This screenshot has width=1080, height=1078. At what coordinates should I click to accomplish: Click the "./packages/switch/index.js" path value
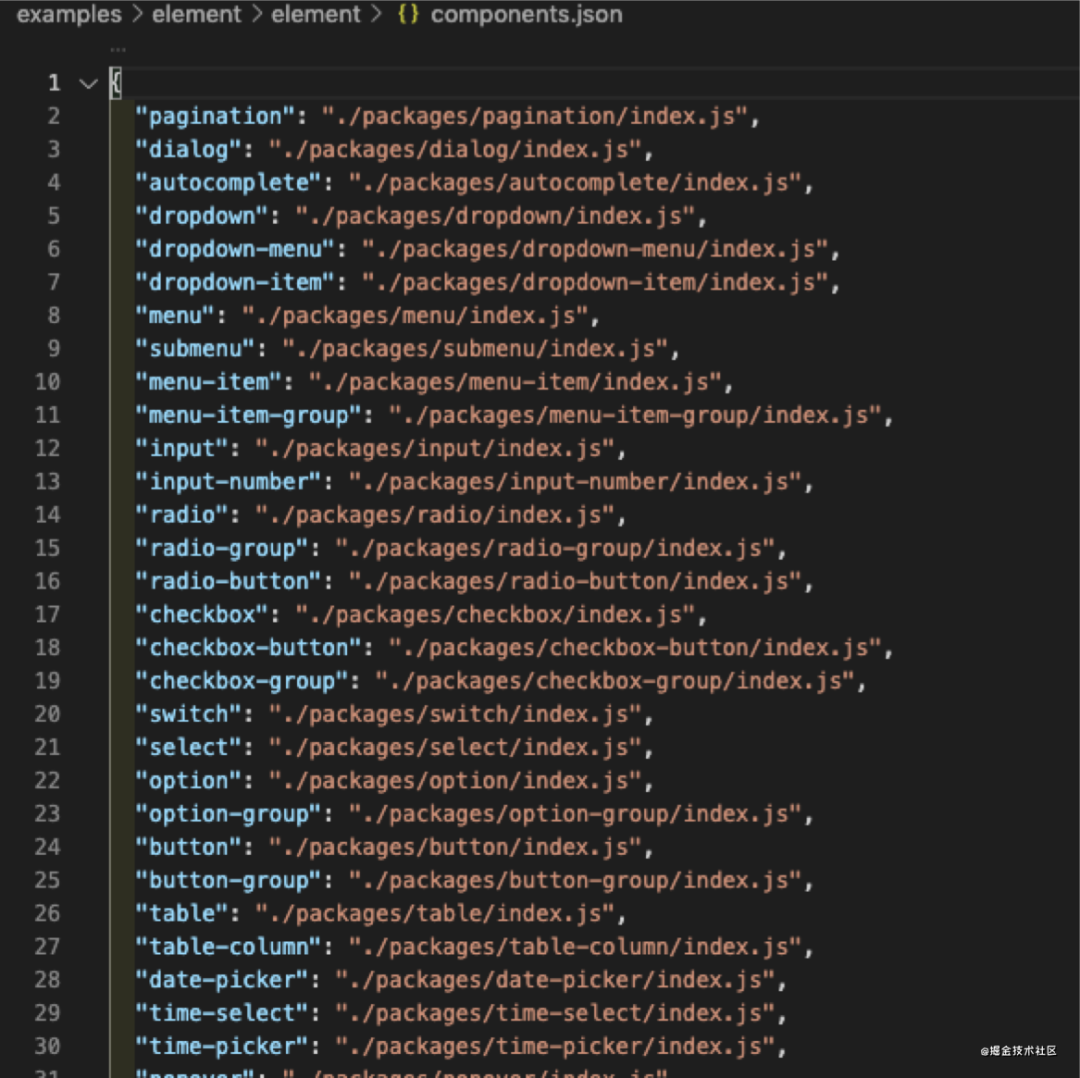click(455, 714)
